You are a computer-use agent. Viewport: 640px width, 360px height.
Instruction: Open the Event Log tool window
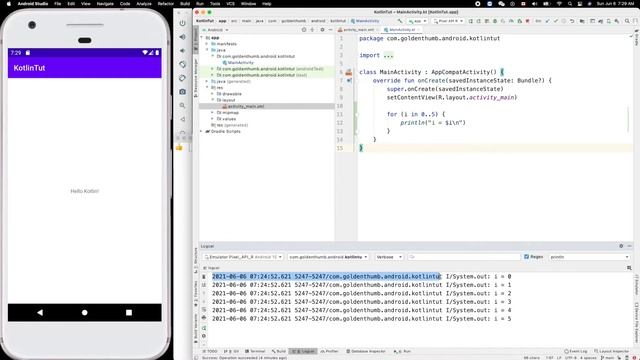point(576,351)
